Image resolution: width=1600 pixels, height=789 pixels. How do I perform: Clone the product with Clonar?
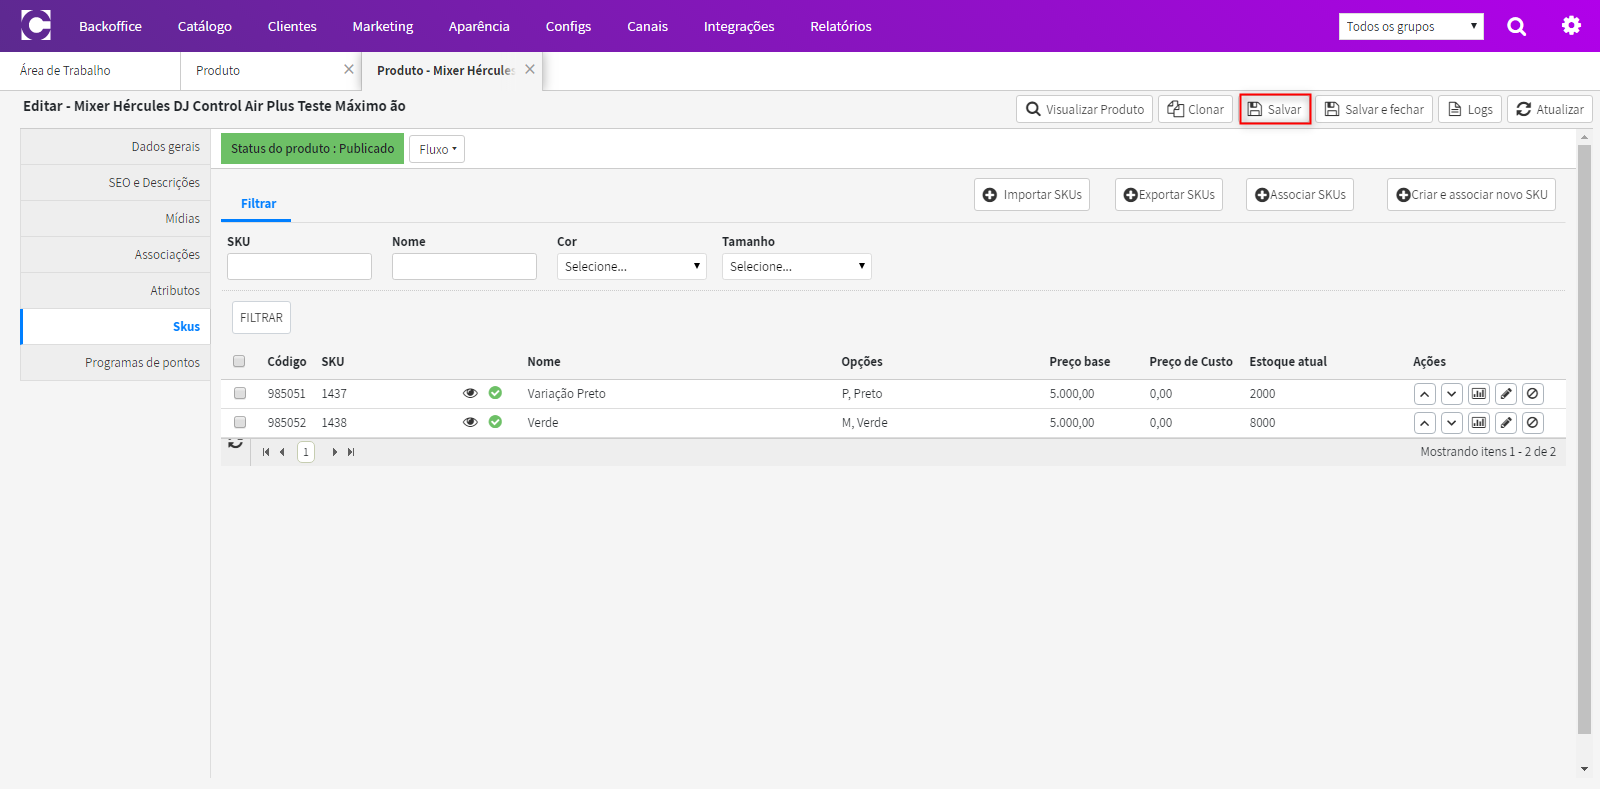point(1195,109)
